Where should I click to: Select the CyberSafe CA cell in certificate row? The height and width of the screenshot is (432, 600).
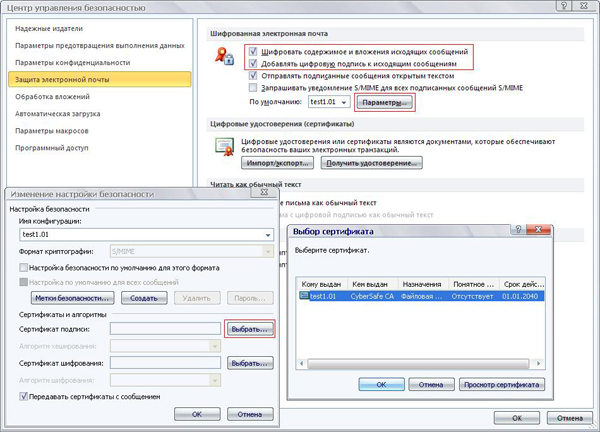click(x=372, y=296)
